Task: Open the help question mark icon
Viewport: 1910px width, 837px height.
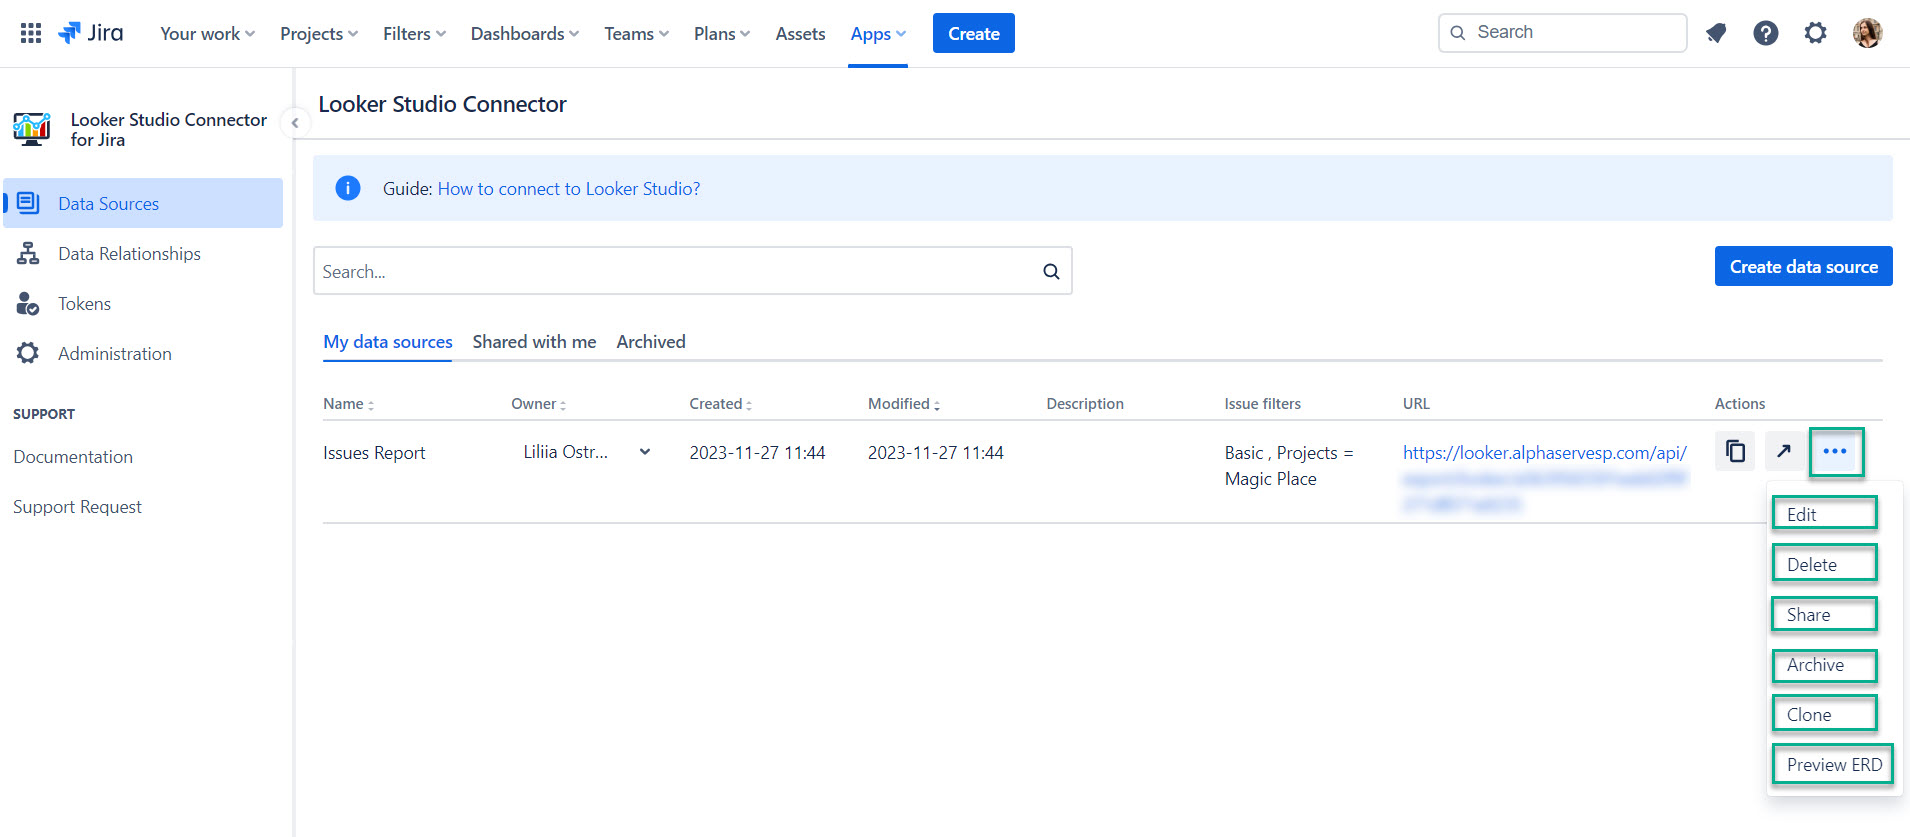Action: click(1765, 33)
